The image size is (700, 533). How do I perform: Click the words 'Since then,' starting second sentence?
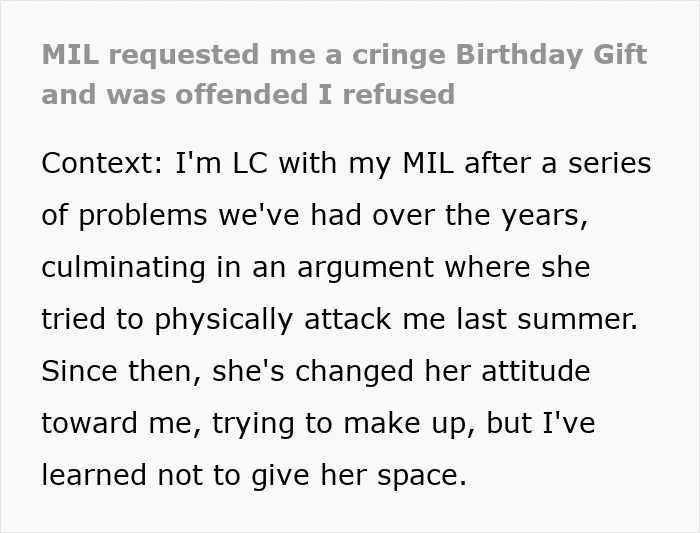pos(121,371)
